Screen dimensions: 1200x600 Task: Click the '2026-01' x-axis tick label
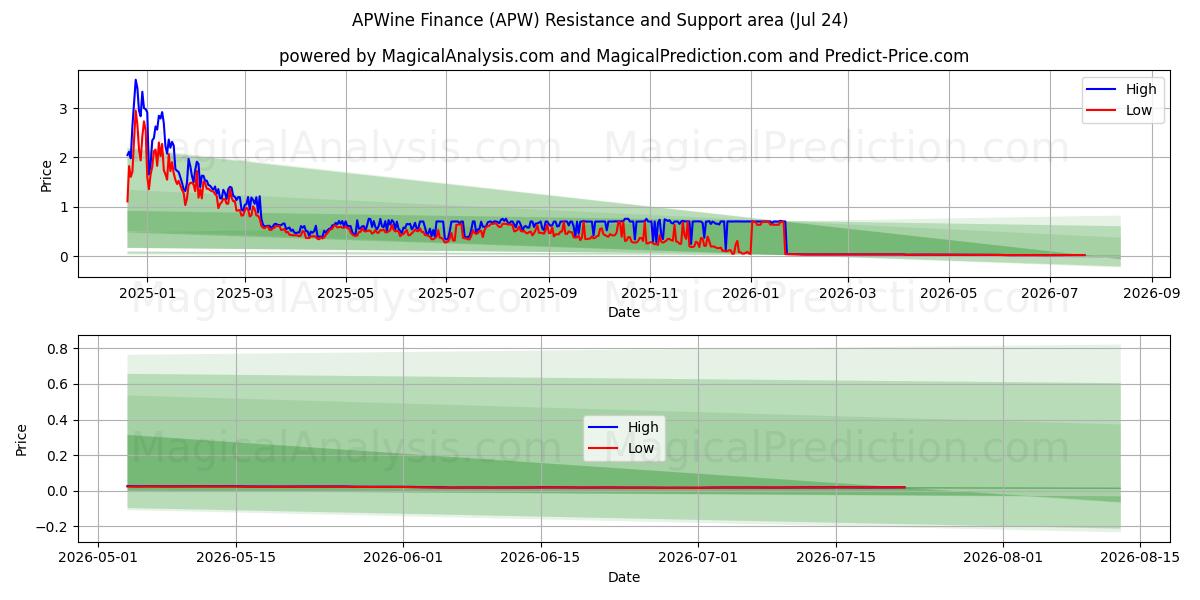pos(750,294)
